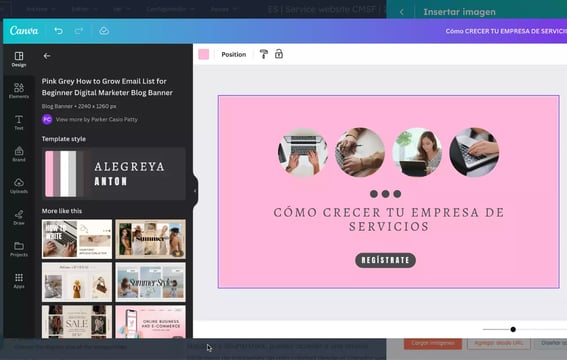Choose the Sale template thumbnail
This screenshot has height=360, width=567.
[x=77, y=322]
